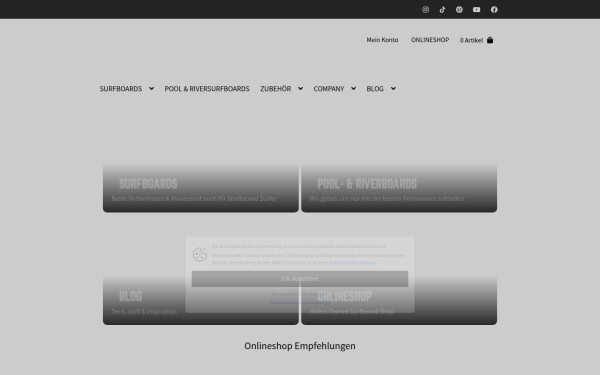This screenshot has width=600, height=375.
Task: Expand the BLOG dropdown chevron
Action: pyautogui.click(x=393, y=88)
